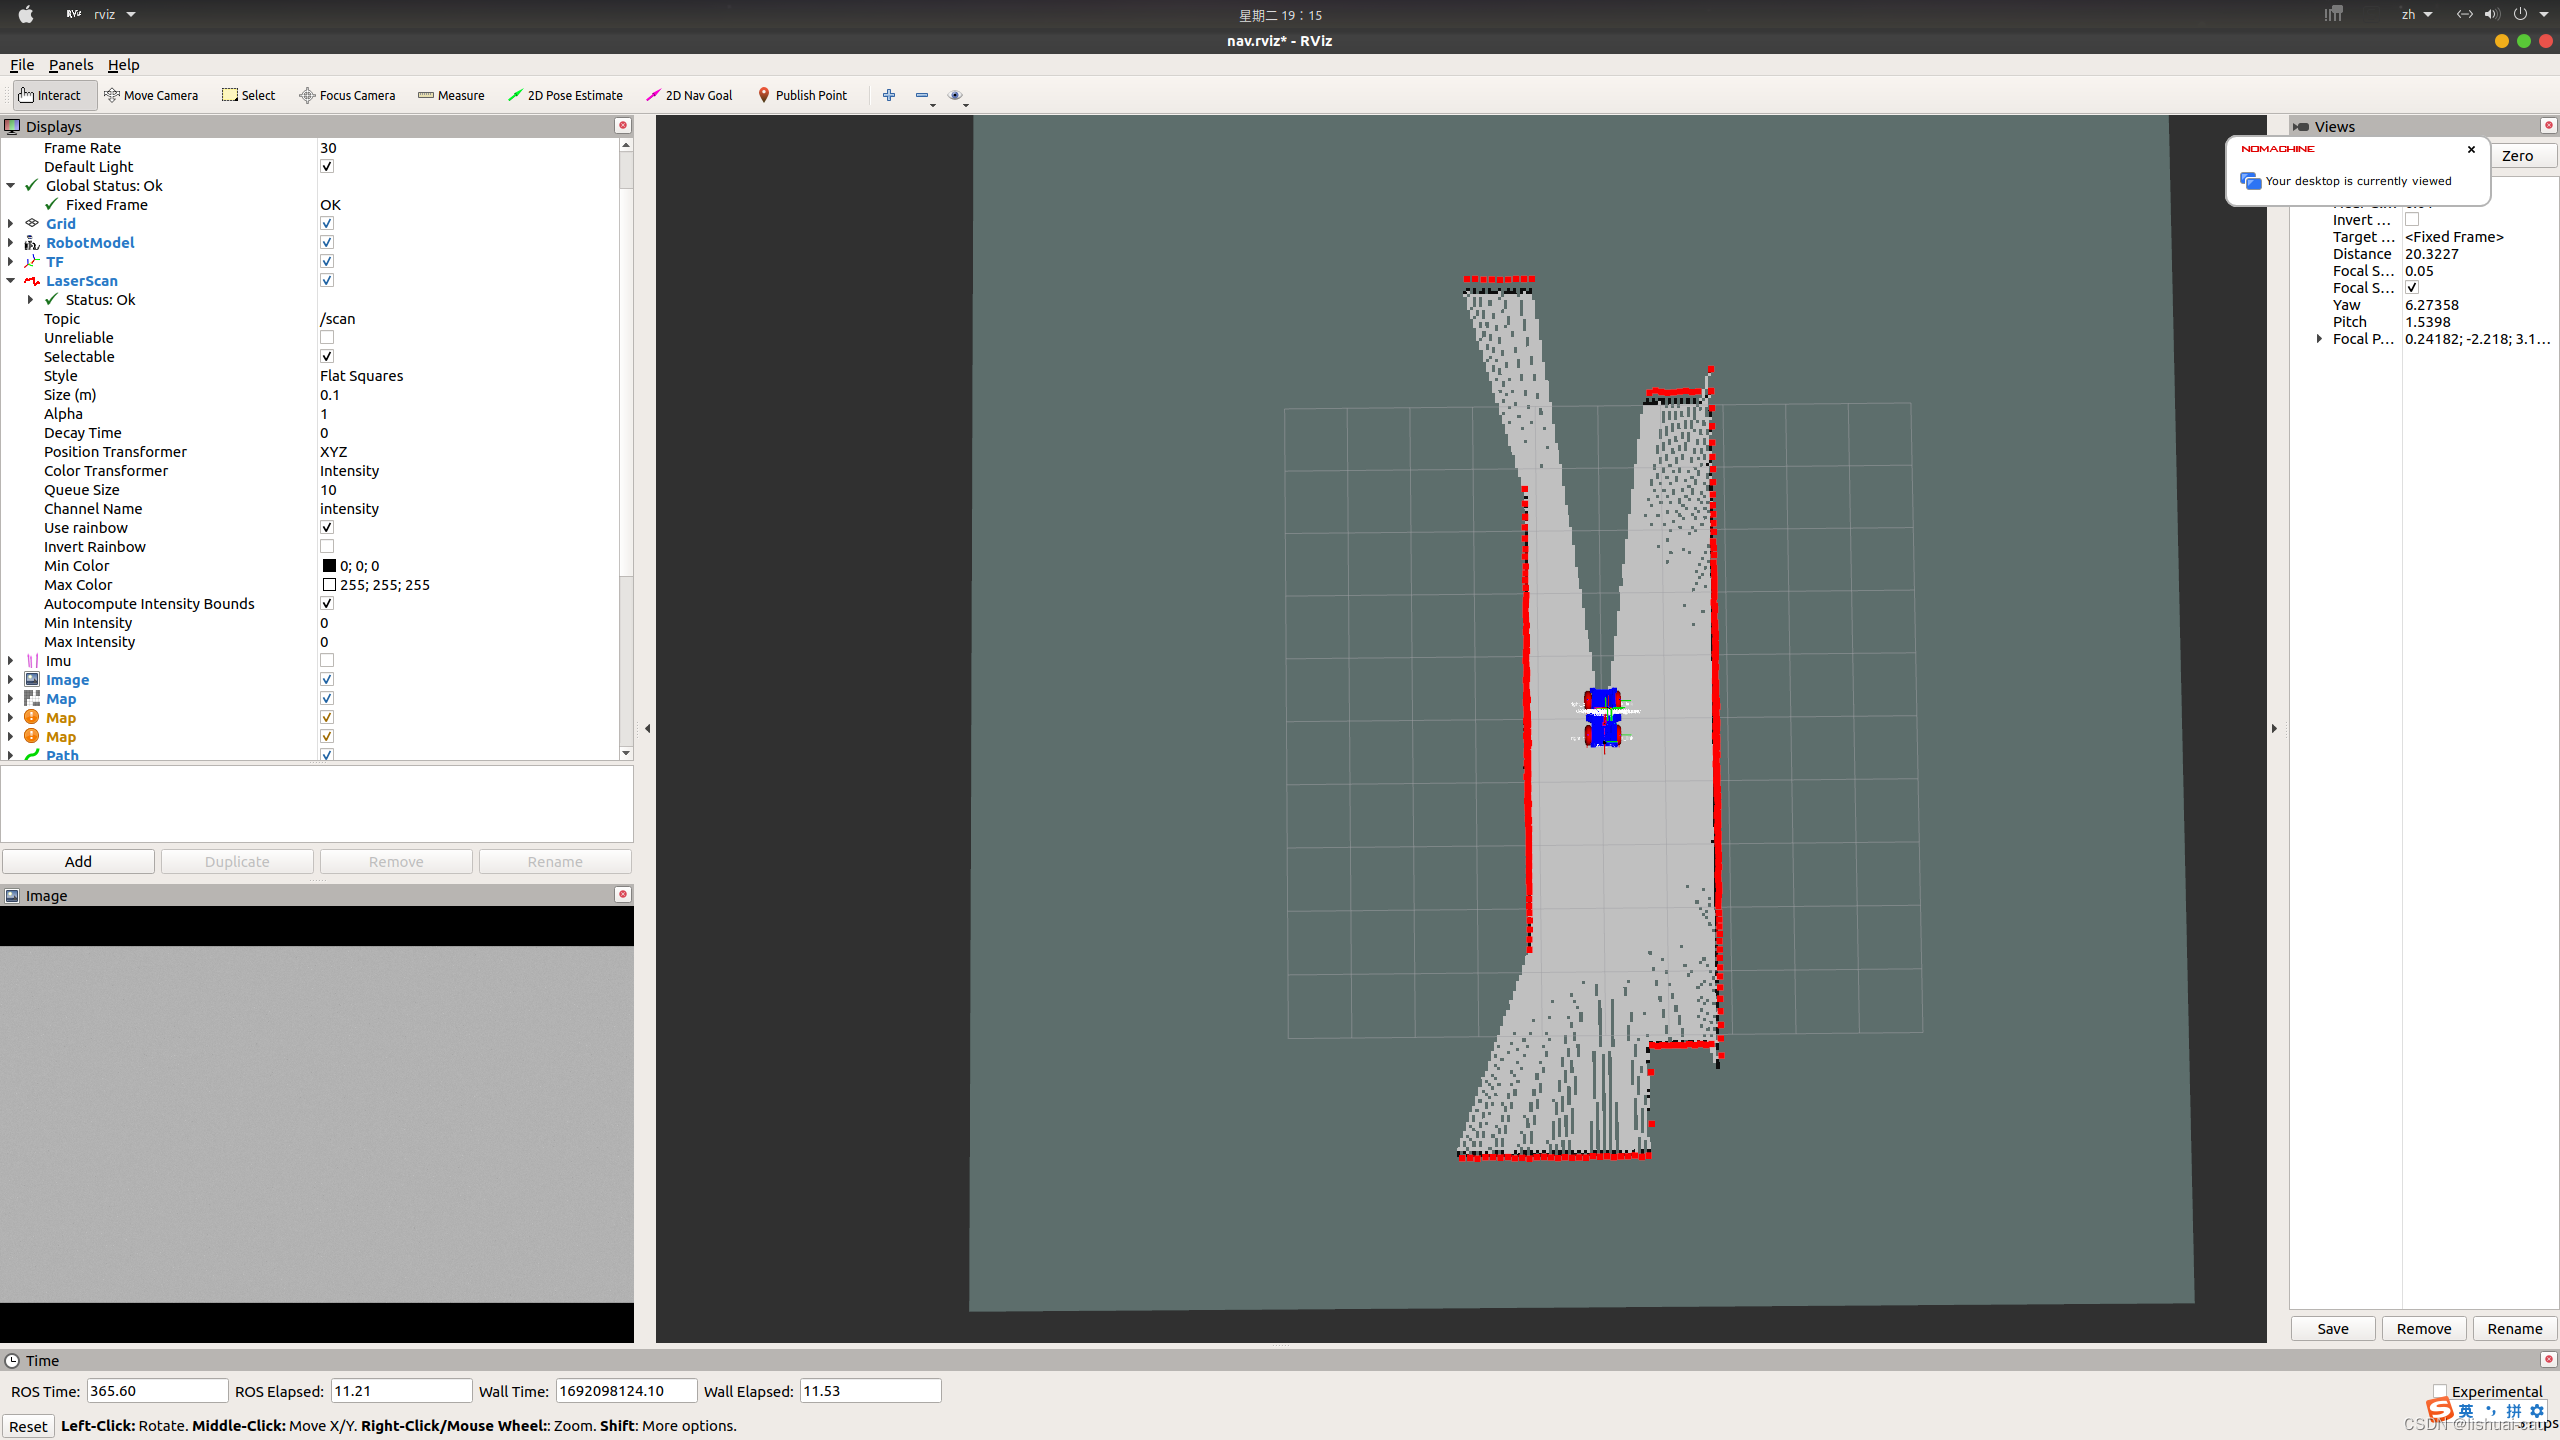2560x1440 pixels.
Task: Select the 2D Pose Estimate tool
Action: (x=565, y=95)
